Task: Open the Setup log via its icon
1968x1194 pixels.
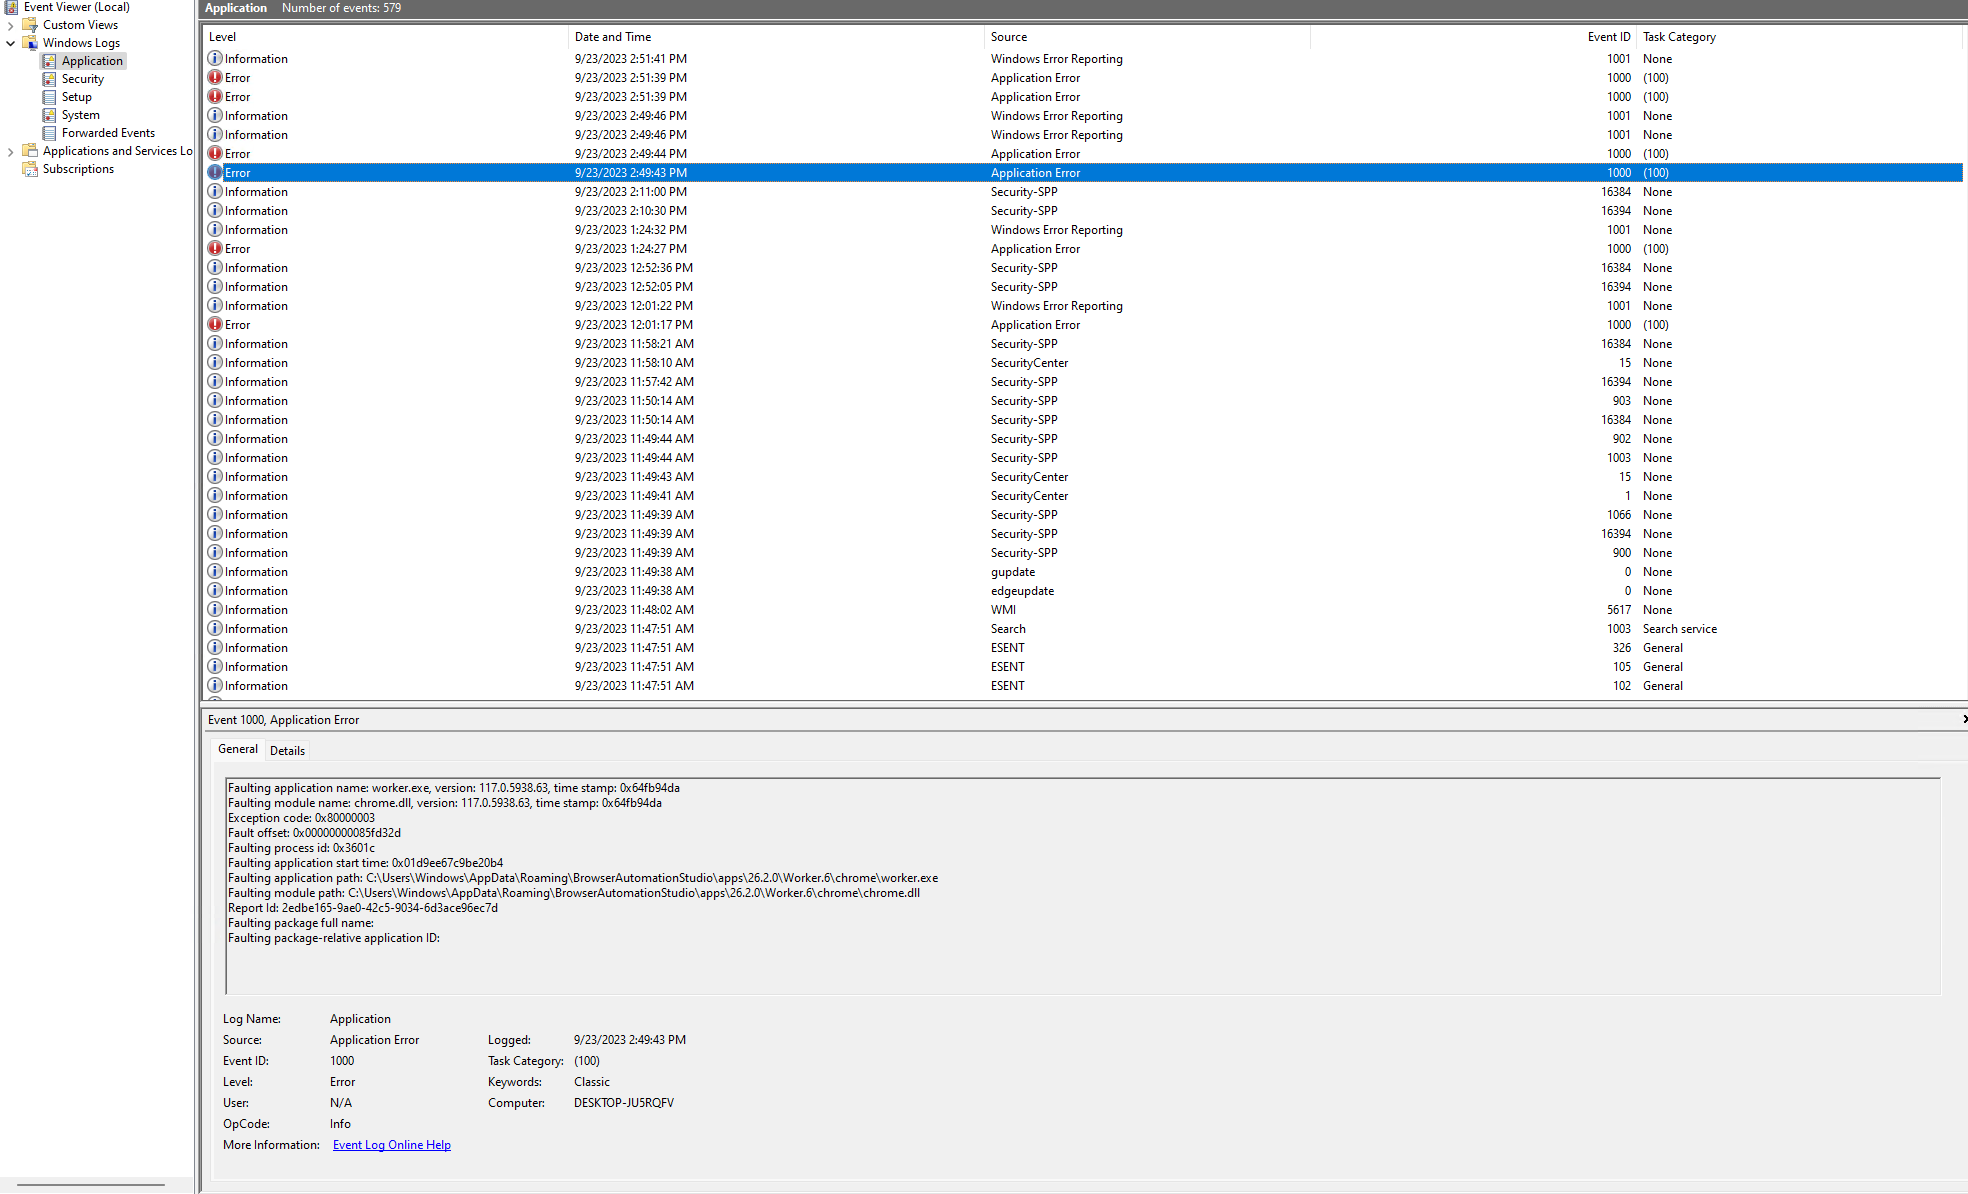Action: [x=49, y=97]
